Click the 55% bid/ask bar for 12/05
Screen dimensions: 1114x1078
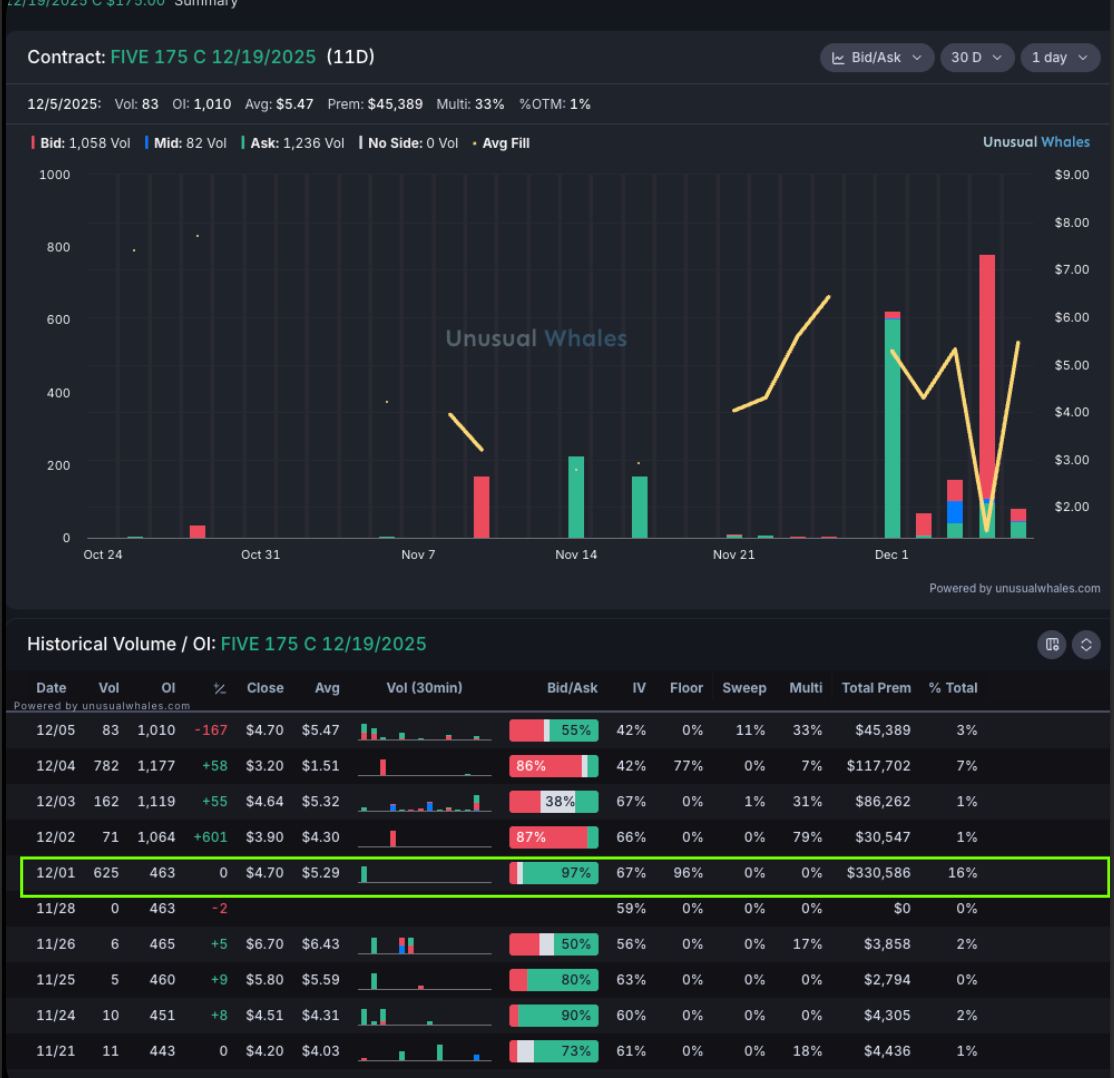coord(553,730)
